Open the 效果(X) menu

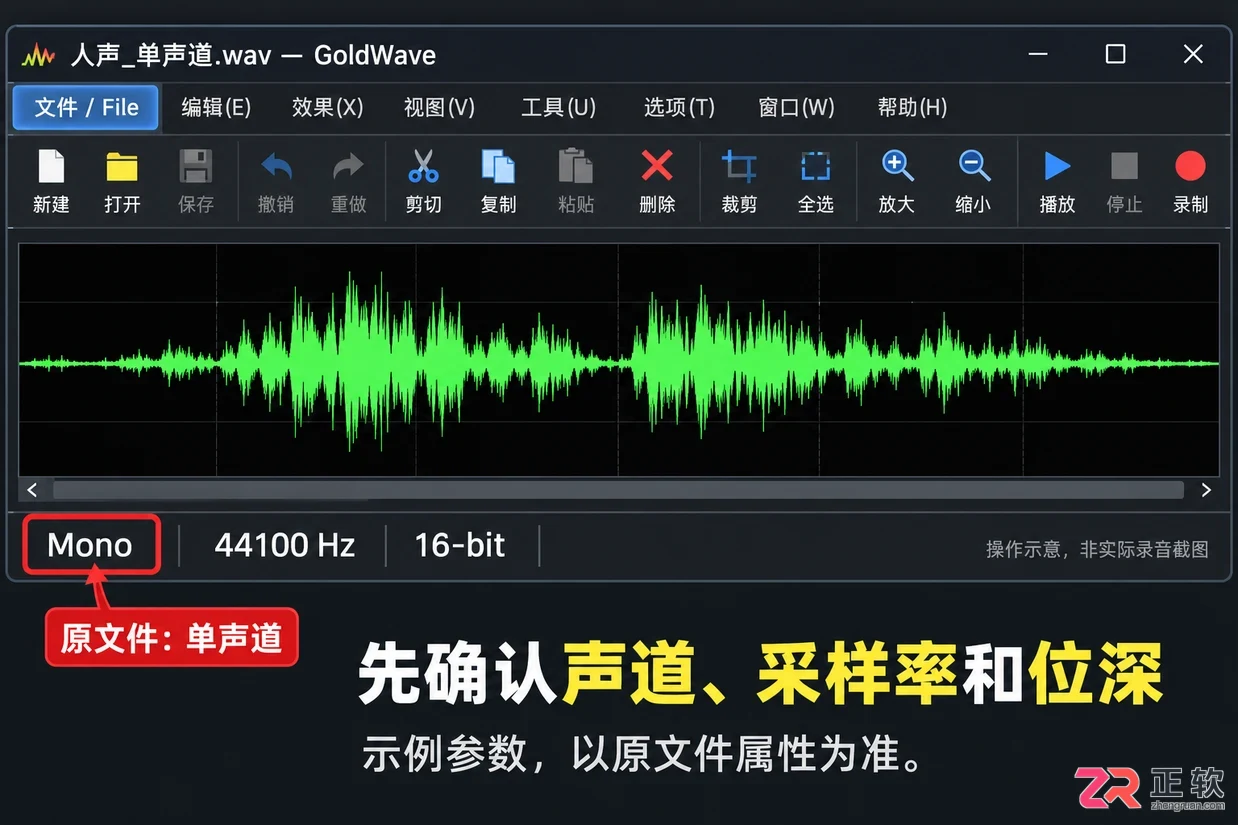(x=327, y=107)
